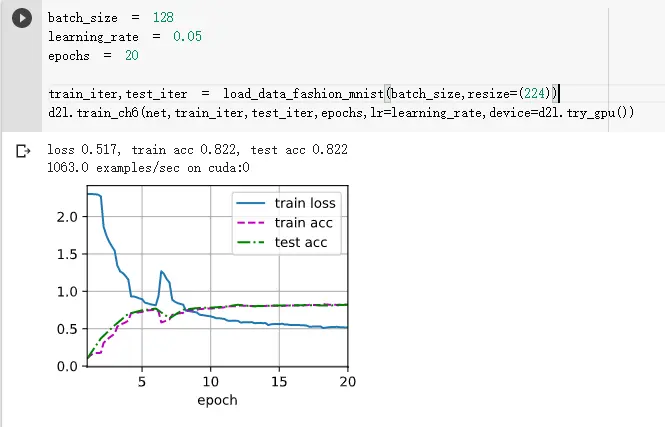Select the 'loss 0.517' output text
The height and width of the screenshot is (427, 665).
(x=81, y=149)
